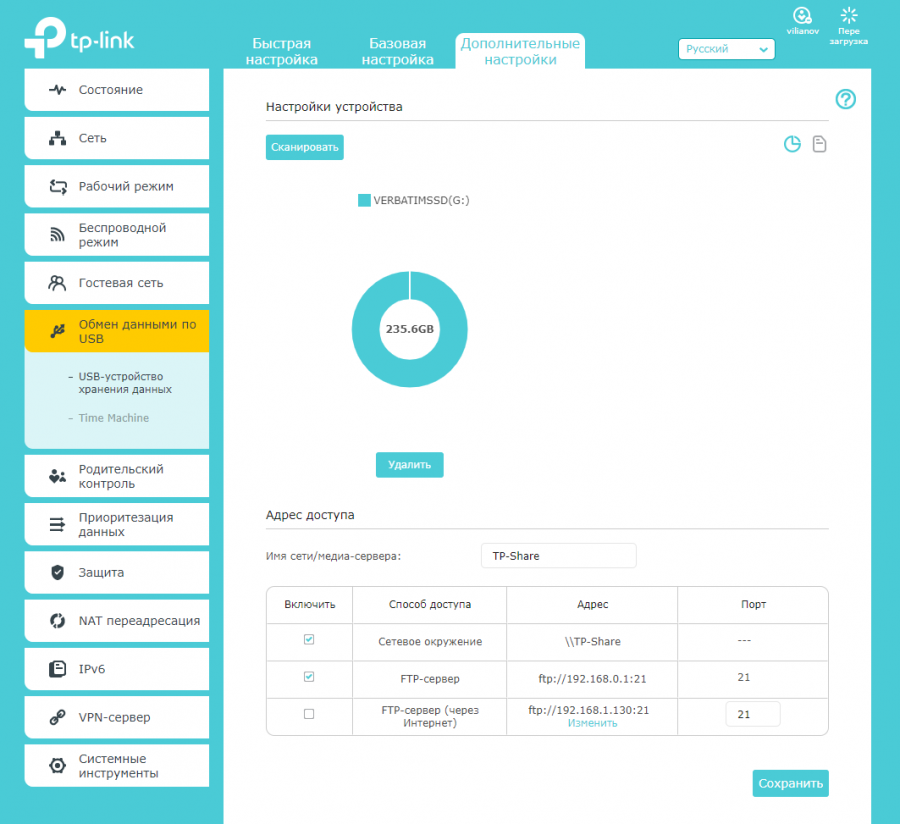Click the Сетевое окружение cell
Image resolution: width=900 pixels, height=824 pixels.
pyautogui.click(x=429, y=642)
